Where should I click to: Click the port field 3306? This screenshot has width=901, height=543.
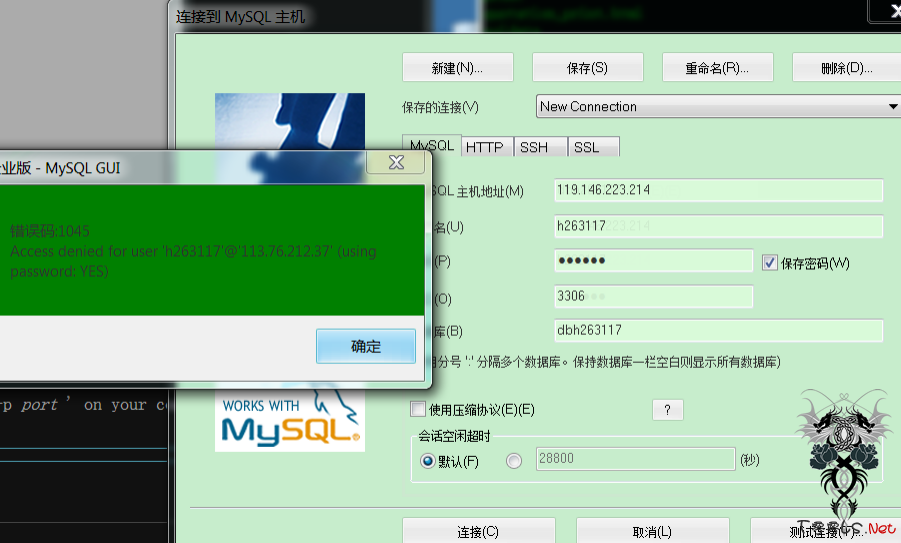tap(653, 296)
